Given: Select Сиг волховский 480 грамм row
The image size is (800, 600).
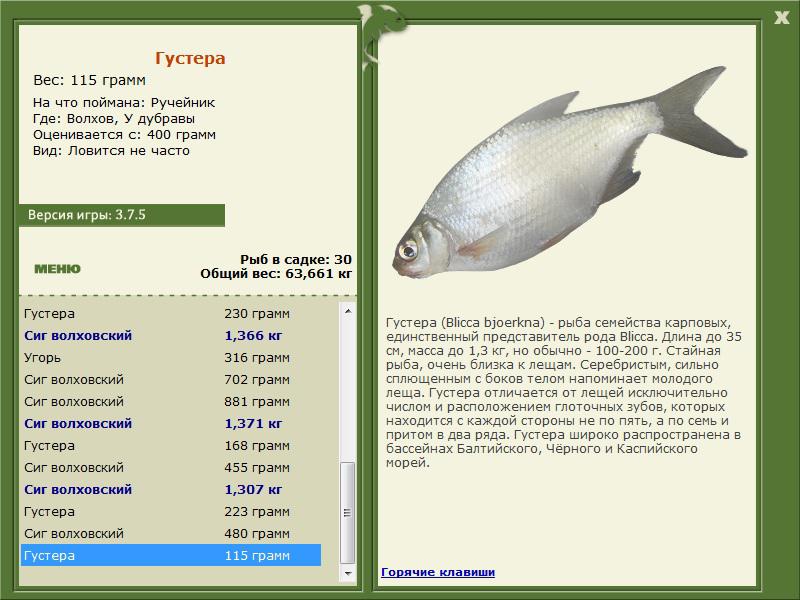Looking at the screenshot, I should click(171, 533).
